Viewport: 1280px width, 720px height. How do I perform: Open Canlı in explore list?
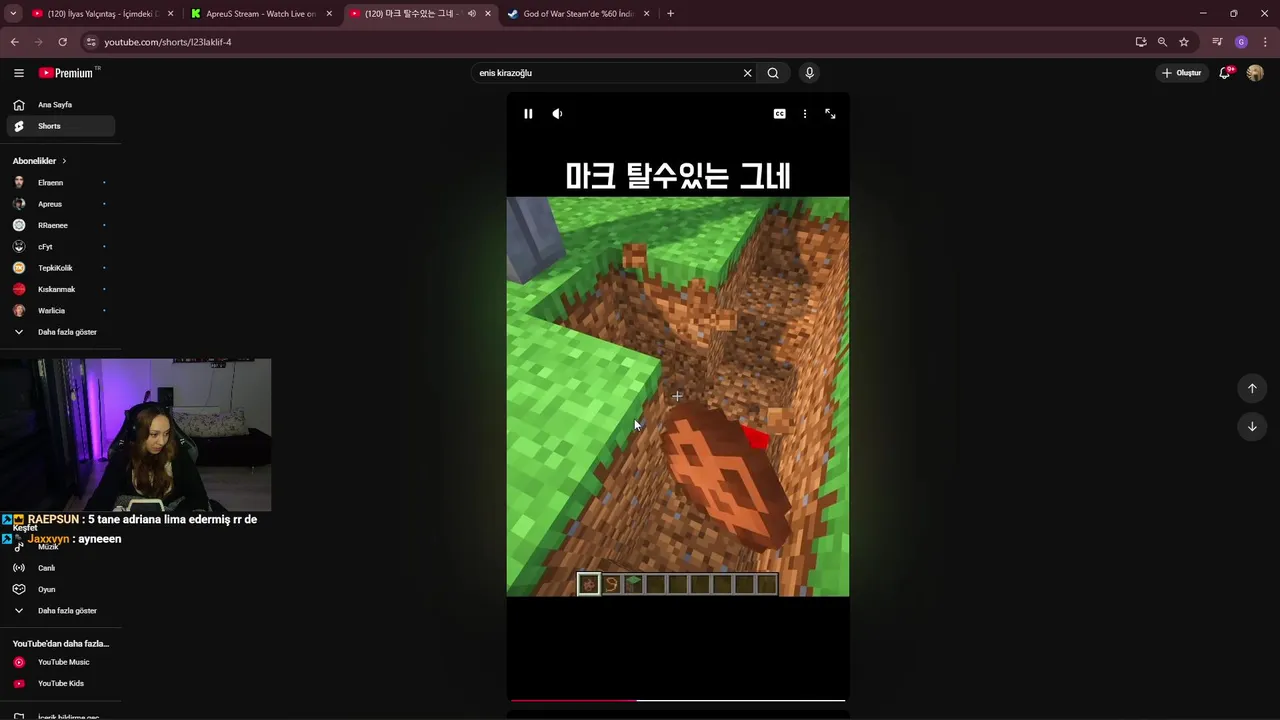click(60, 568)
